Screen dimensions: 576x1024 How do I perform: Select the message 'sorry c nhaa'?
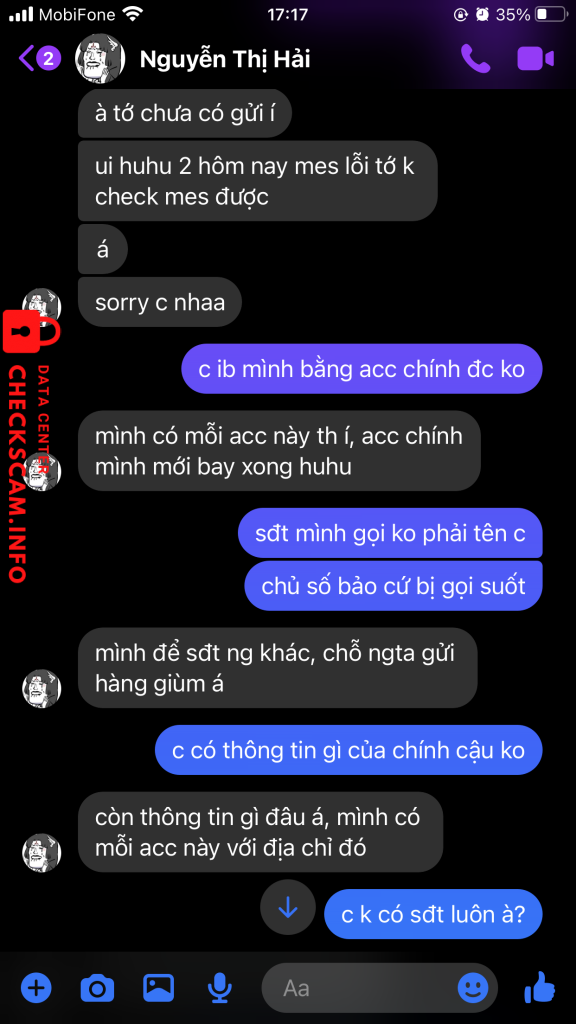pos(160,302)
